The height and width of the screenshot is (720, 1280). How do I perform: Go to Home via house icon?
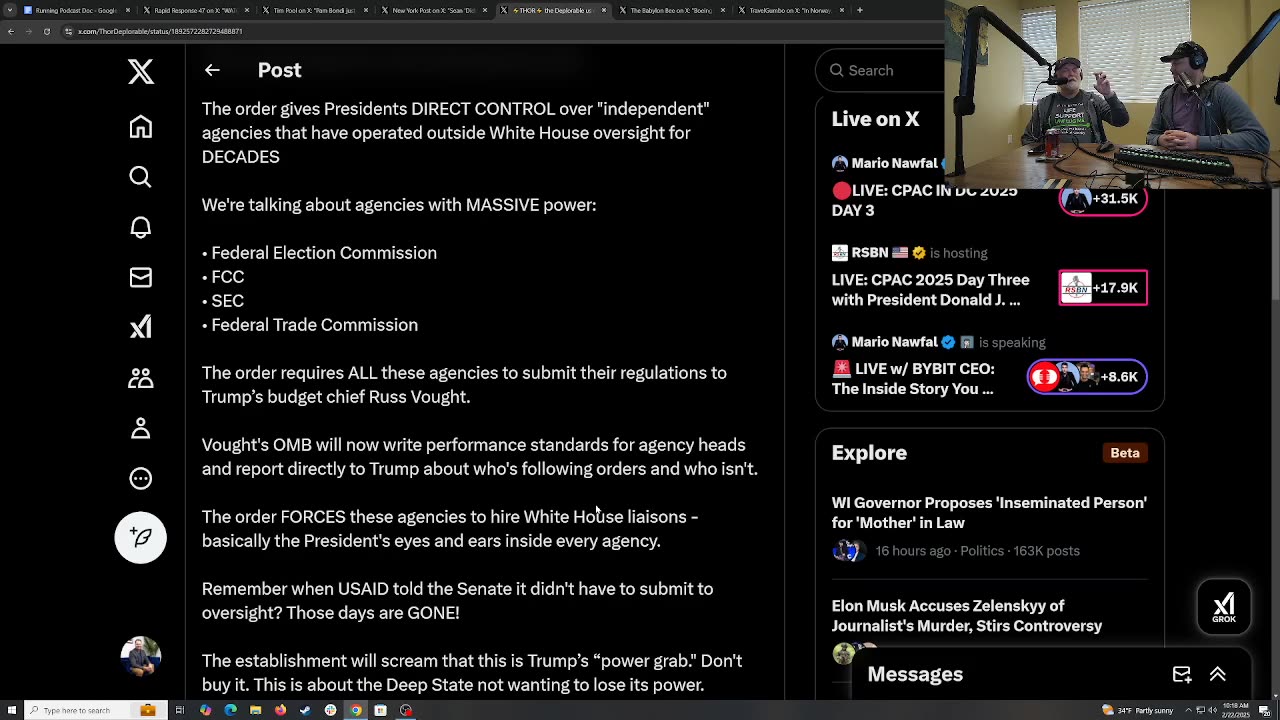[140, 126]
